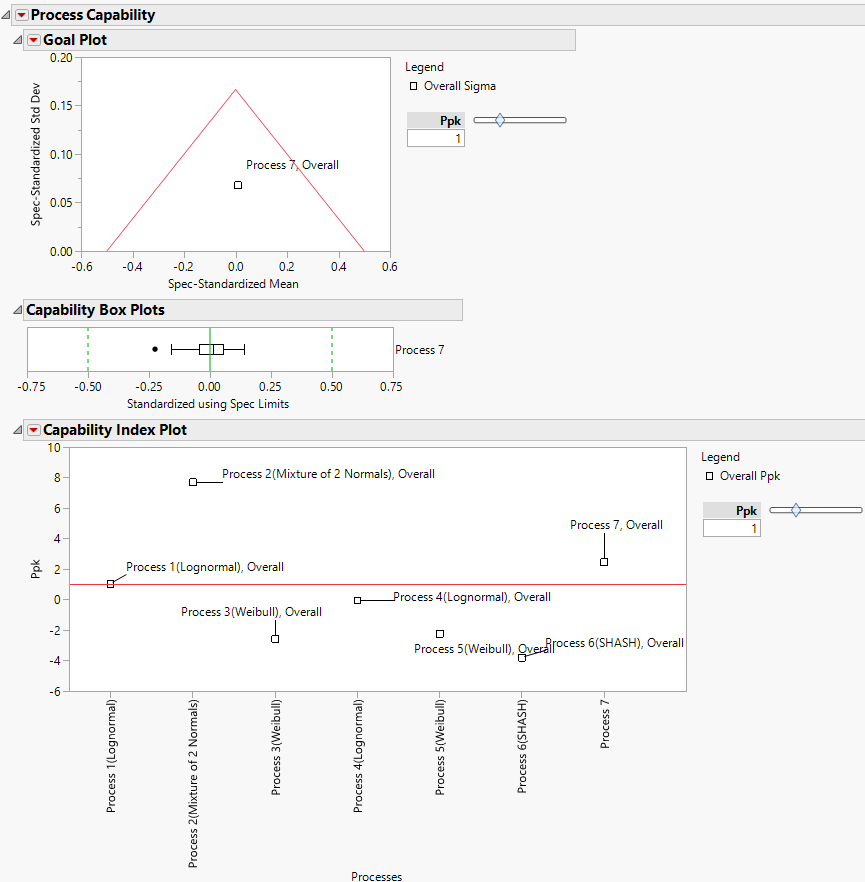
Task: Open the Goal Plot red triangle menu
Action: pyautogui.click(x=33, y=39)
